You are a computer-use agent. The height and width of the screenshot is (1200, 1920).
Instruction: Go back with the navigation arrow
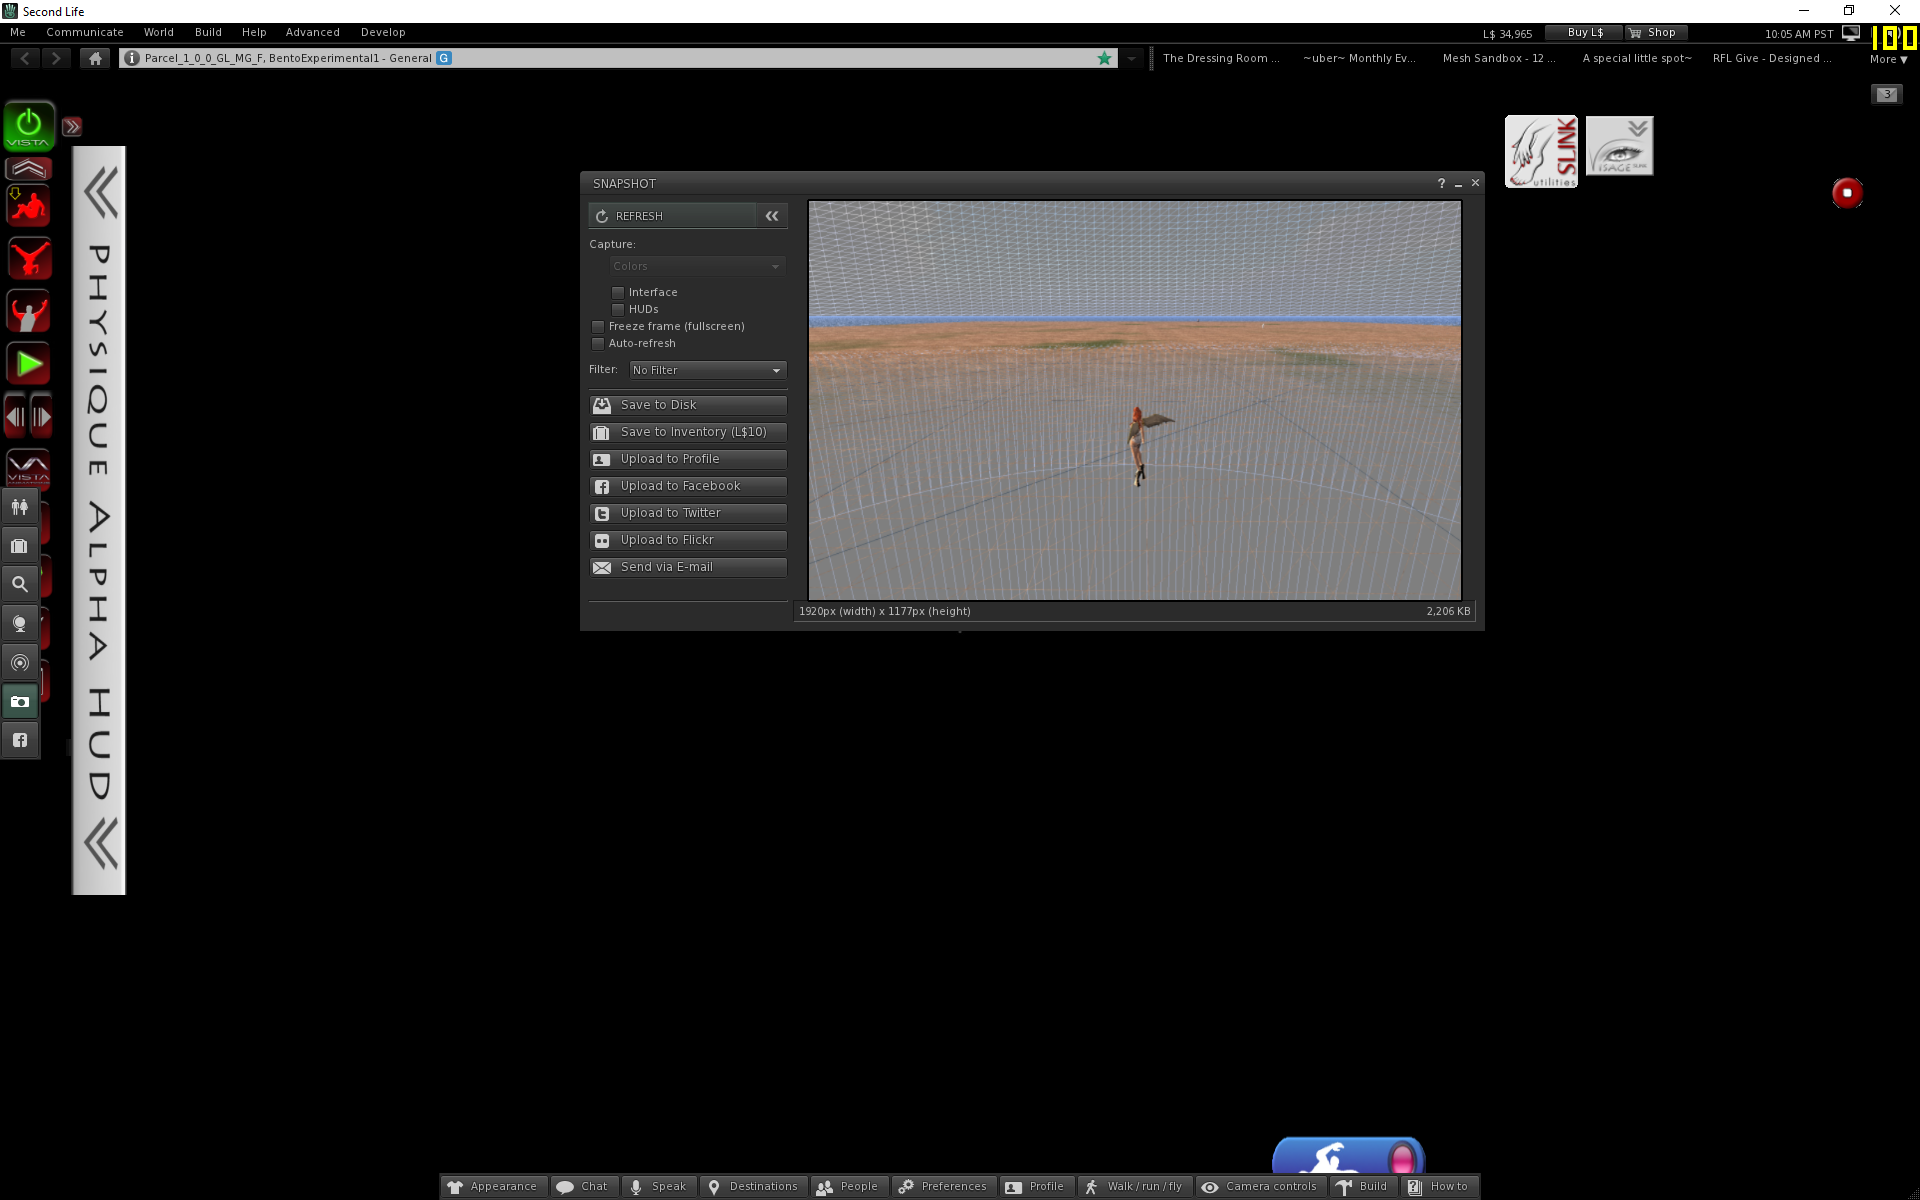25,58
